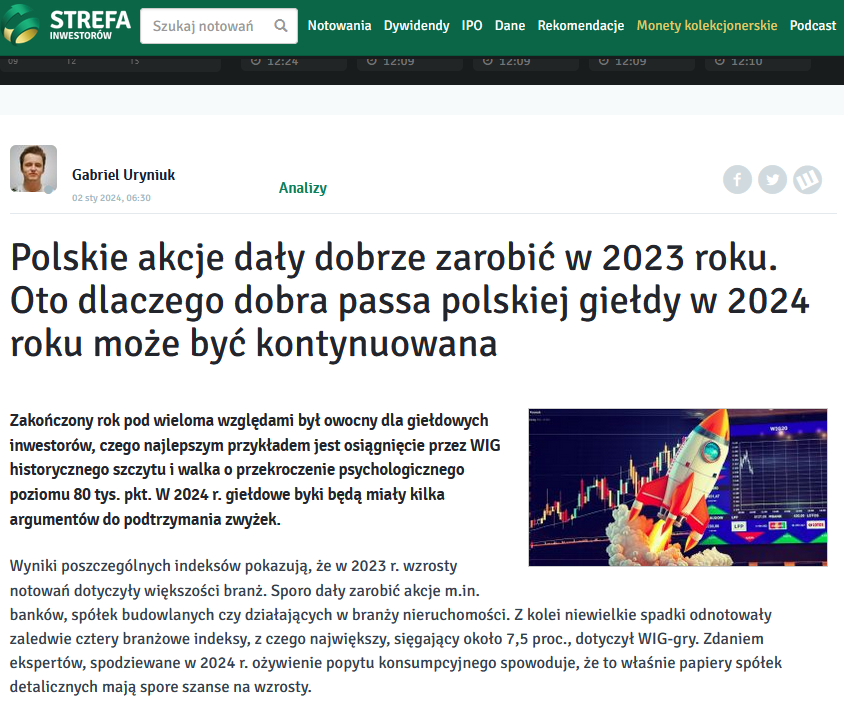Click the article headline about Polskie akcje

click(410, 300)
